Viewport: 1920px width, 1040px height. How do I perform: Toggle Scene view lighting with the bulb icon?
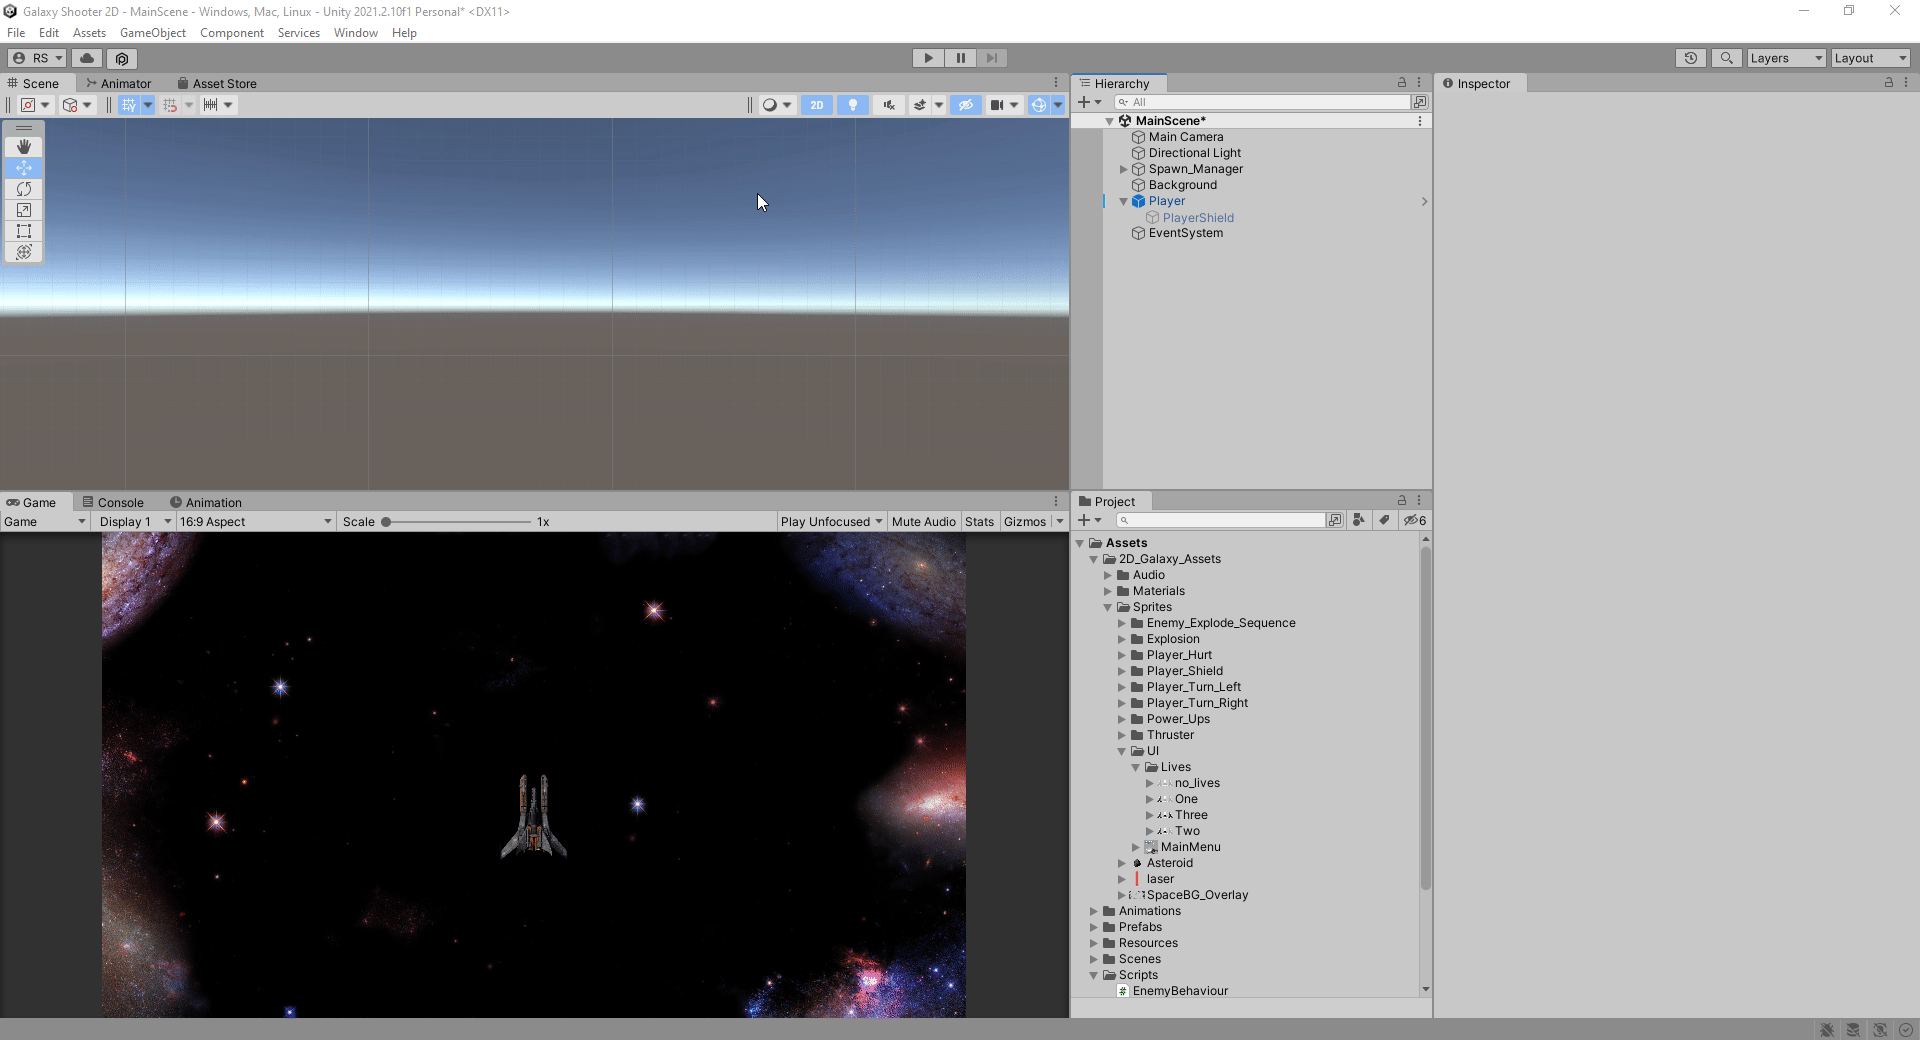pyautogui.click(x=852, y=104)
